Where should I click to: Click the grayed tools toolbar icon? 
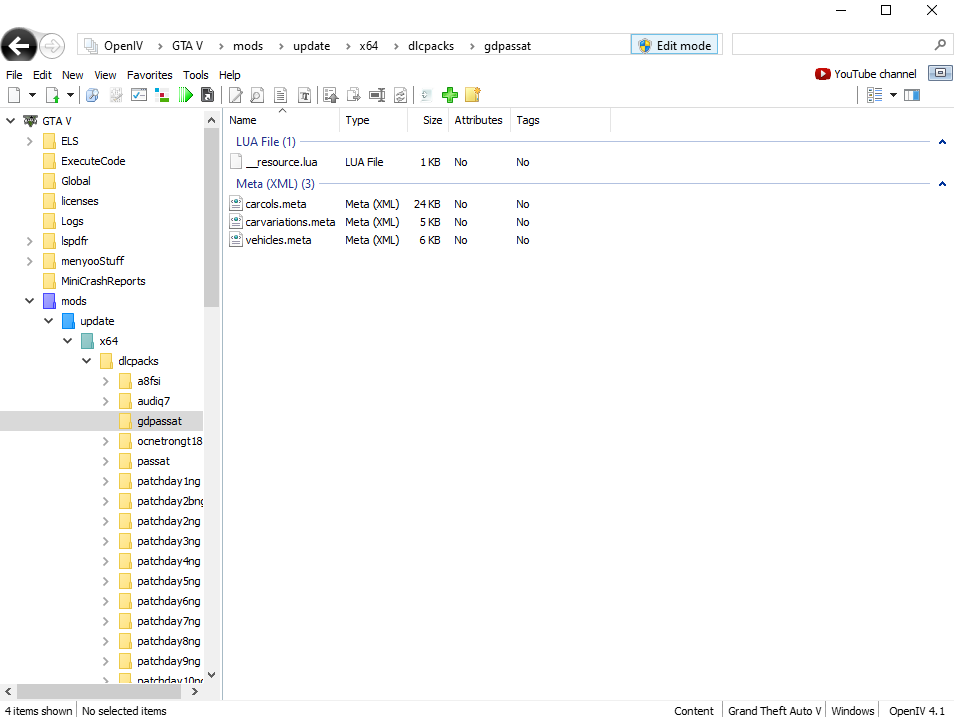[x=116, y=95]
